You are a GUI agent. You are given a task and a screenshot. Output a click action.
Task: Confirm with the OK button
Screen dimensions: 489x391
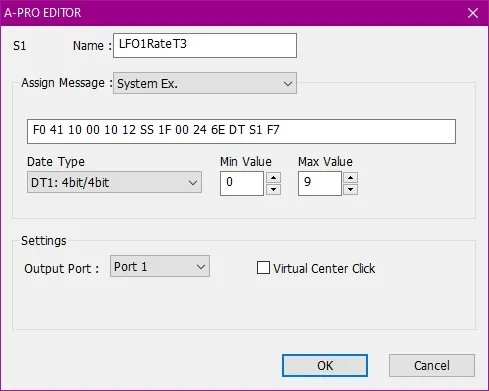[325, 366]
